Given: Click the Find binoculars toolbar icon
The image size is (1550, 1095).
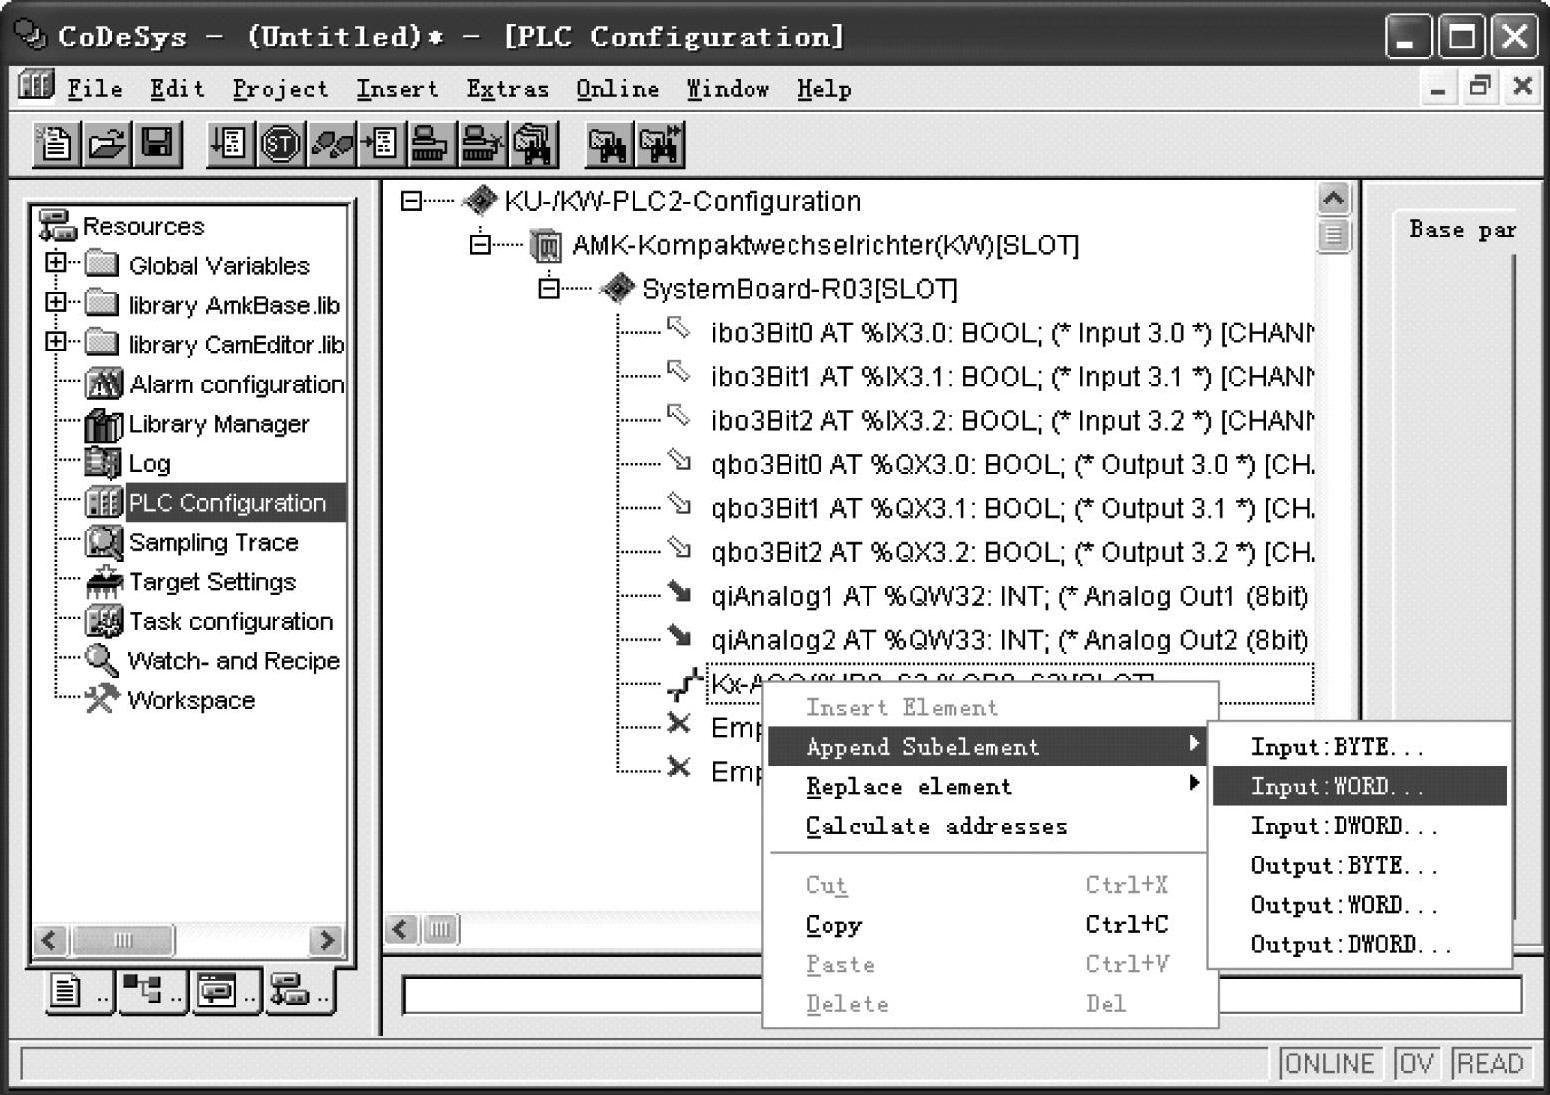Looking at the screenshot, I should [x=608, y=145].
